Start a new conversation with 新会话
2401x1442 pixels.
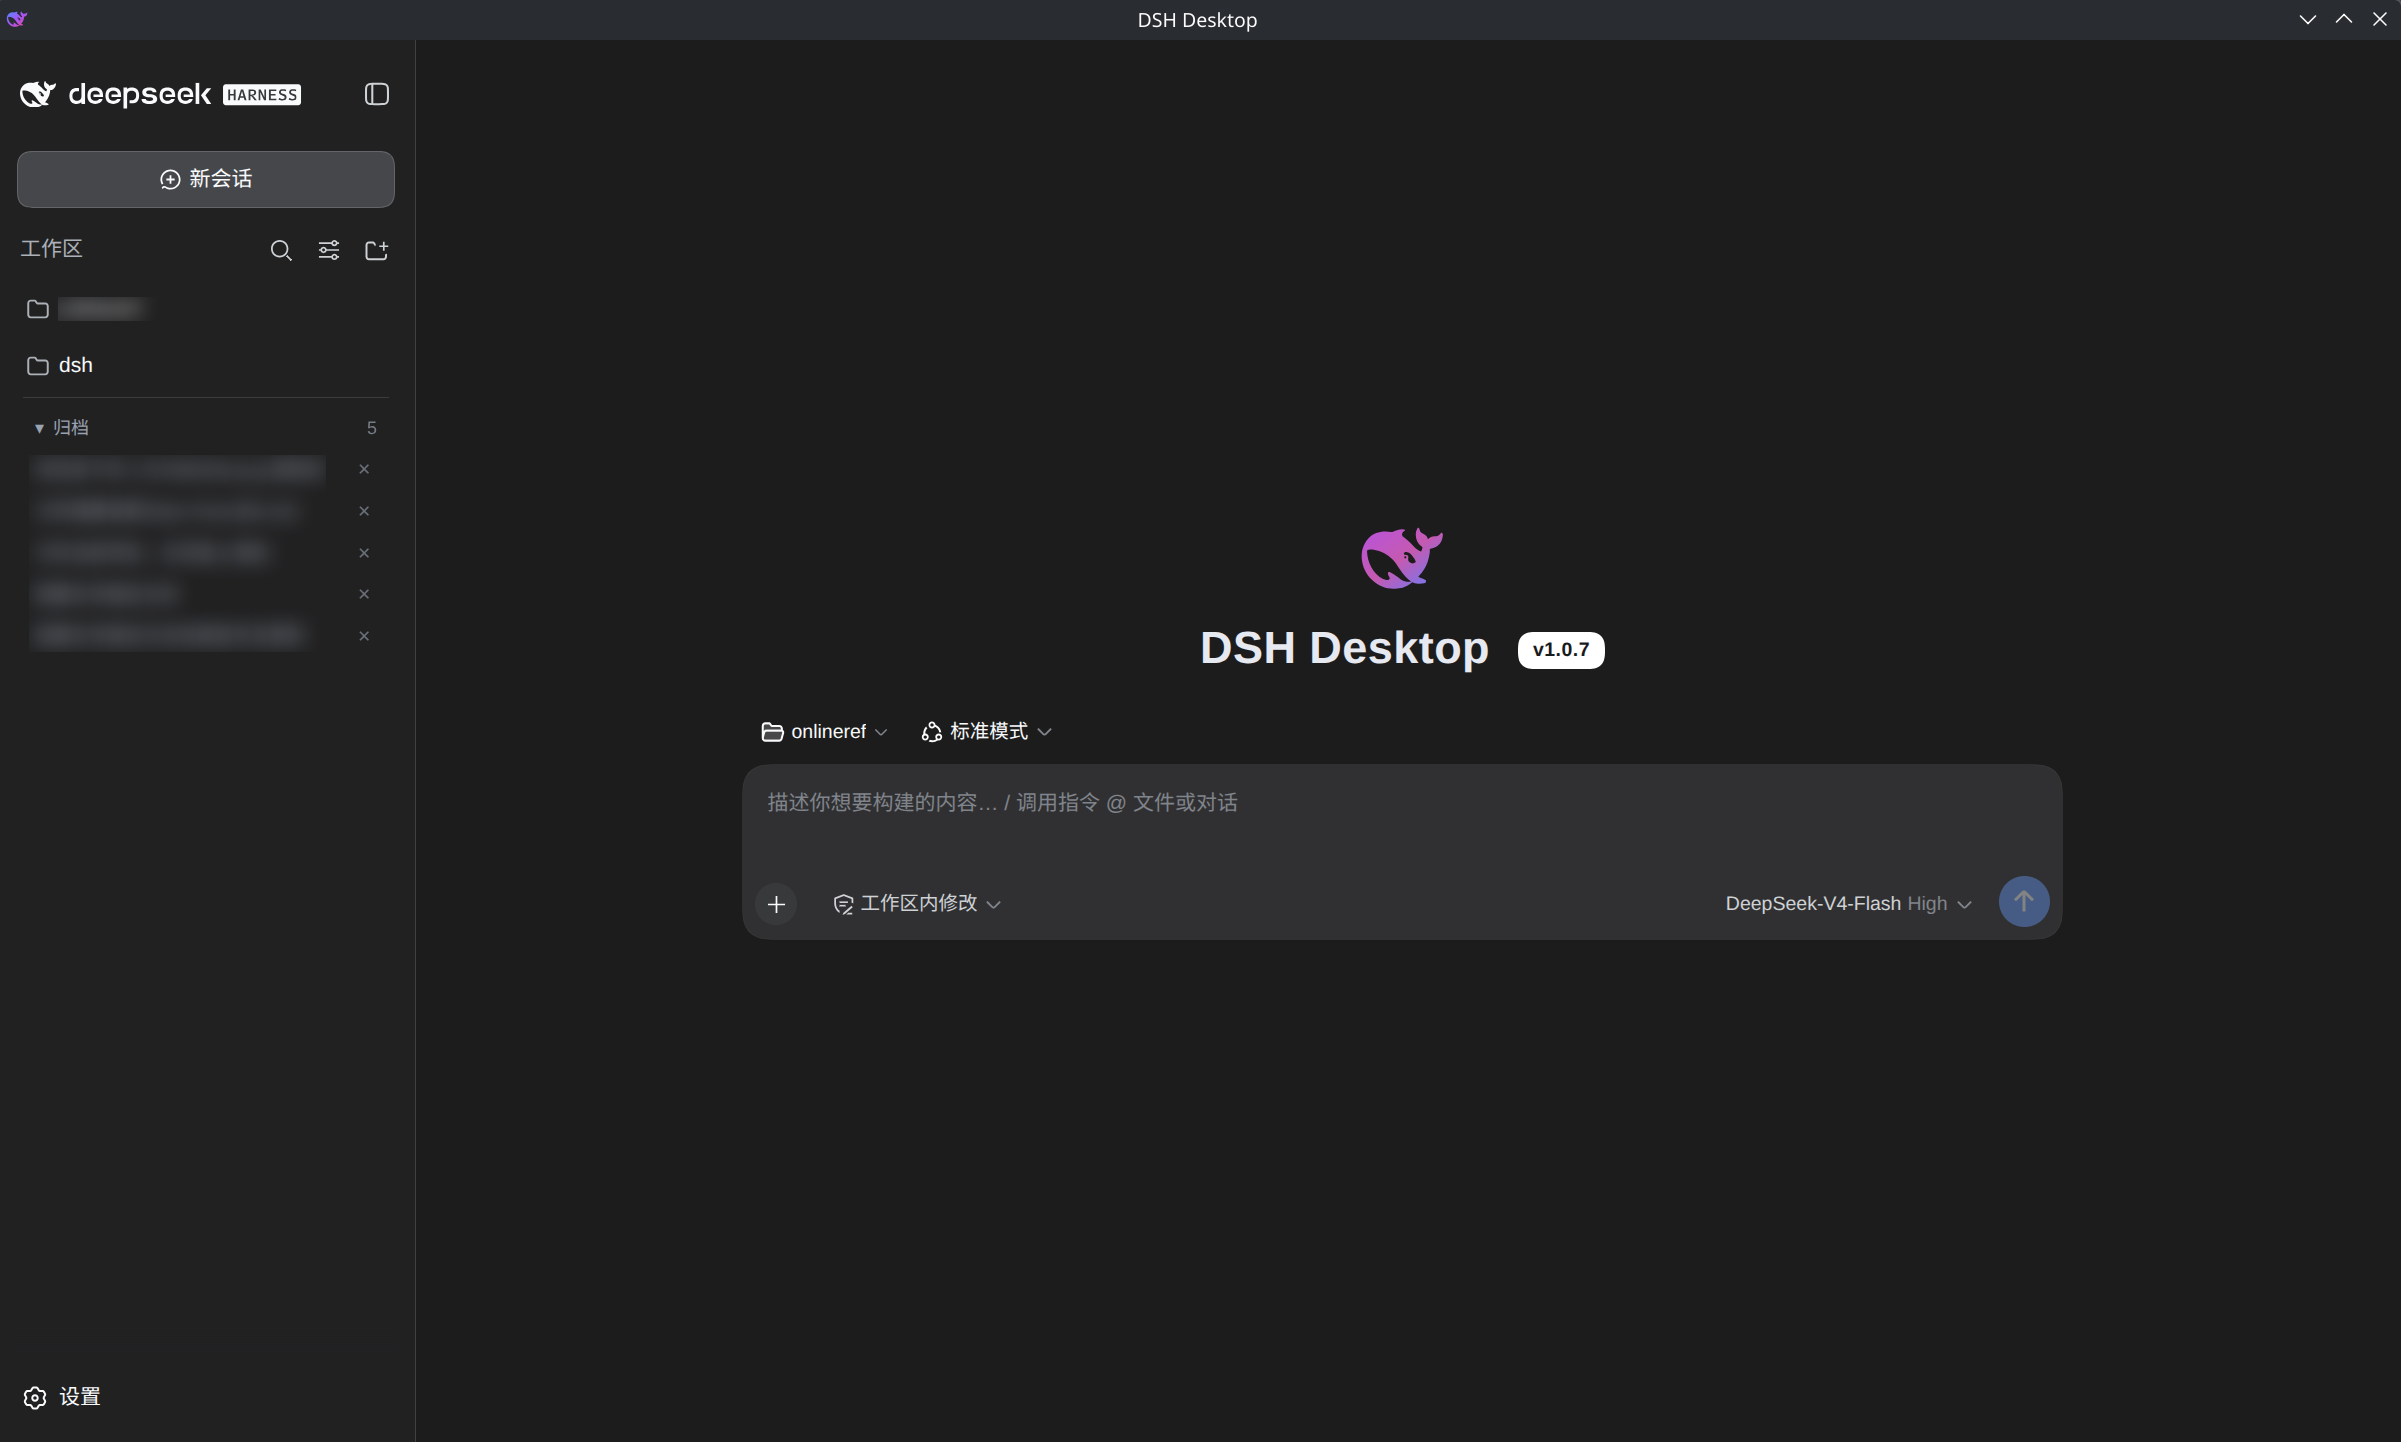[x=206, y=179]
